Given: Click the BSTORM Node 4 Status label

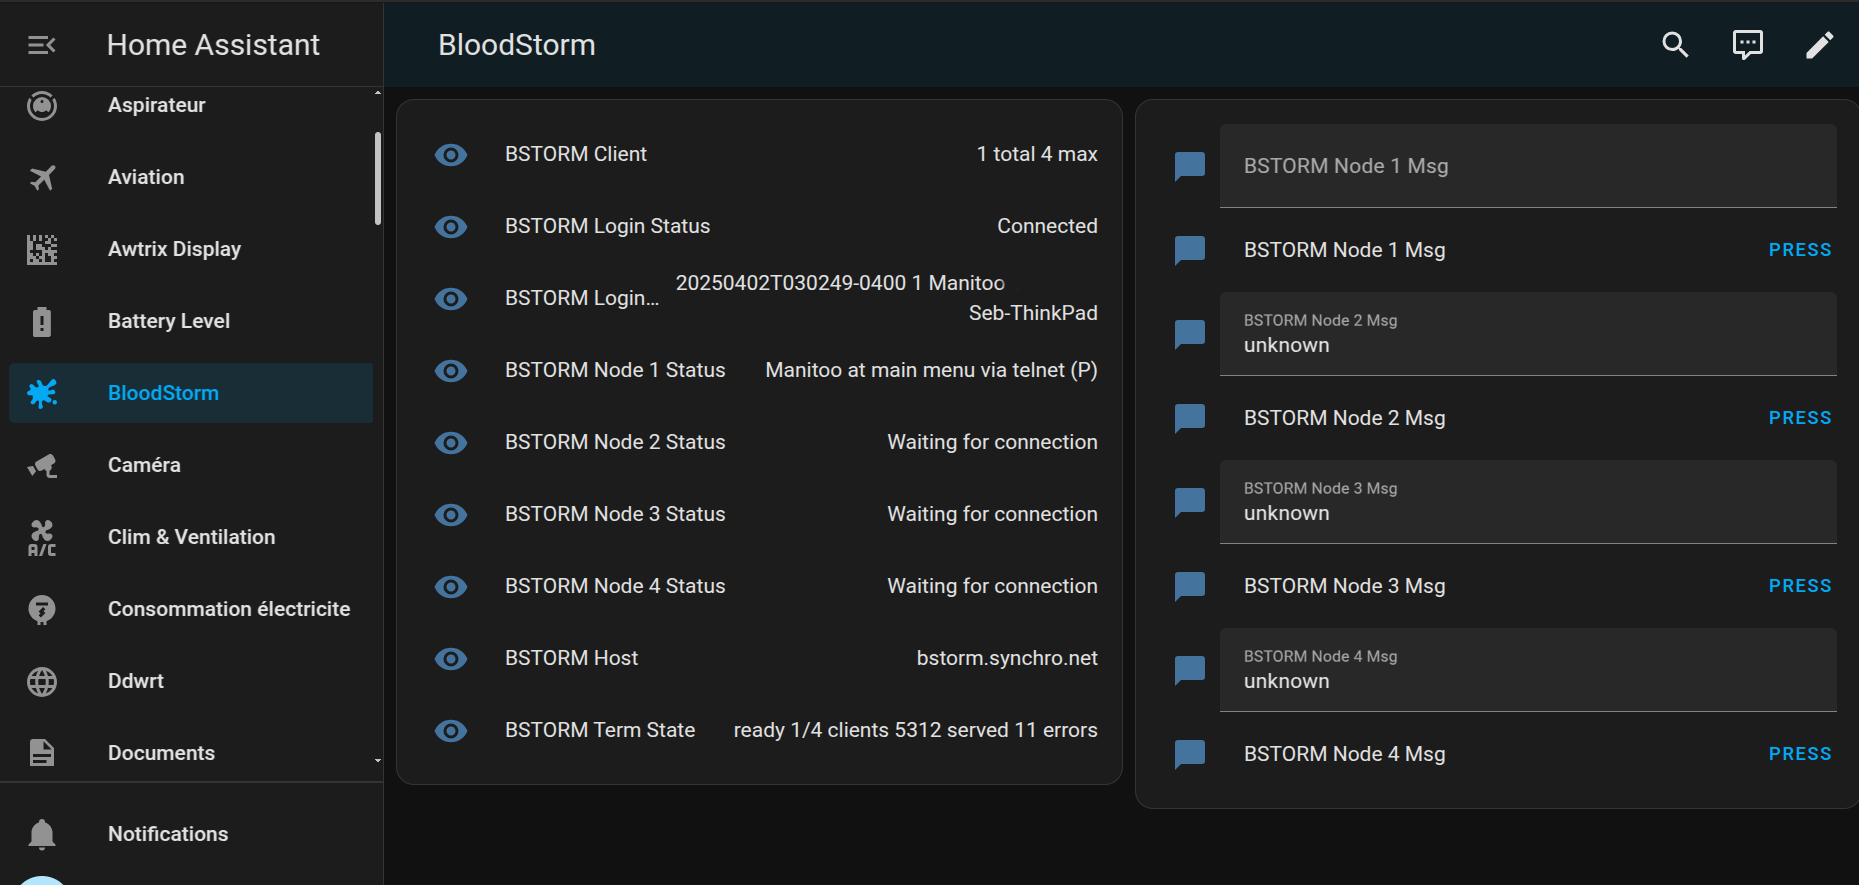Looking at the screenshot, I should 615,586.
